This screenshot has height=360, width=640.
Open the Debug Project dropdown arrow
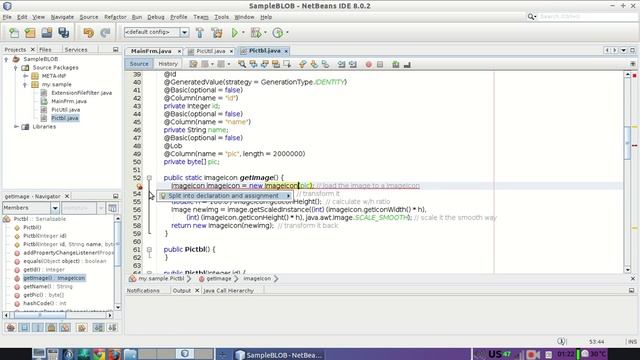pos(265,33)
